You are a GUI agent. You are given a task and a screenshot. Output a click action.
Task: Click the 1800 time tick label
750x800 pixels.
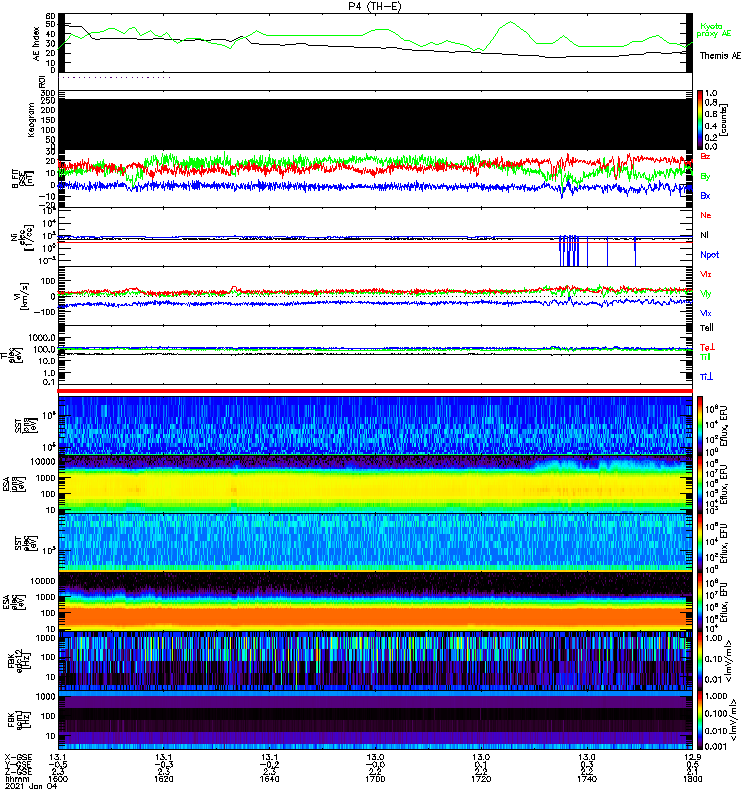tap(692, 779)
